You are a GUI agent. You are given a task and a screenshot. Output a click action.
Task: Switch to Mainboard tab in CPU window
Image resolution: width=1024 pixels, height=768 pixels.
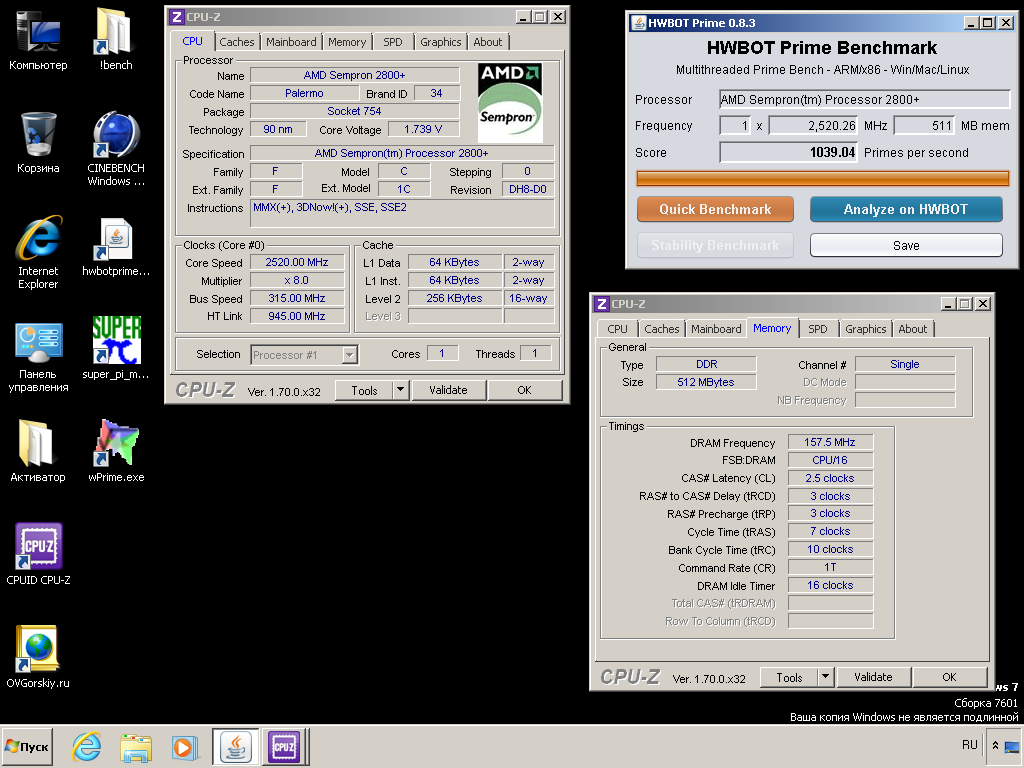click(x=291, y=42)
